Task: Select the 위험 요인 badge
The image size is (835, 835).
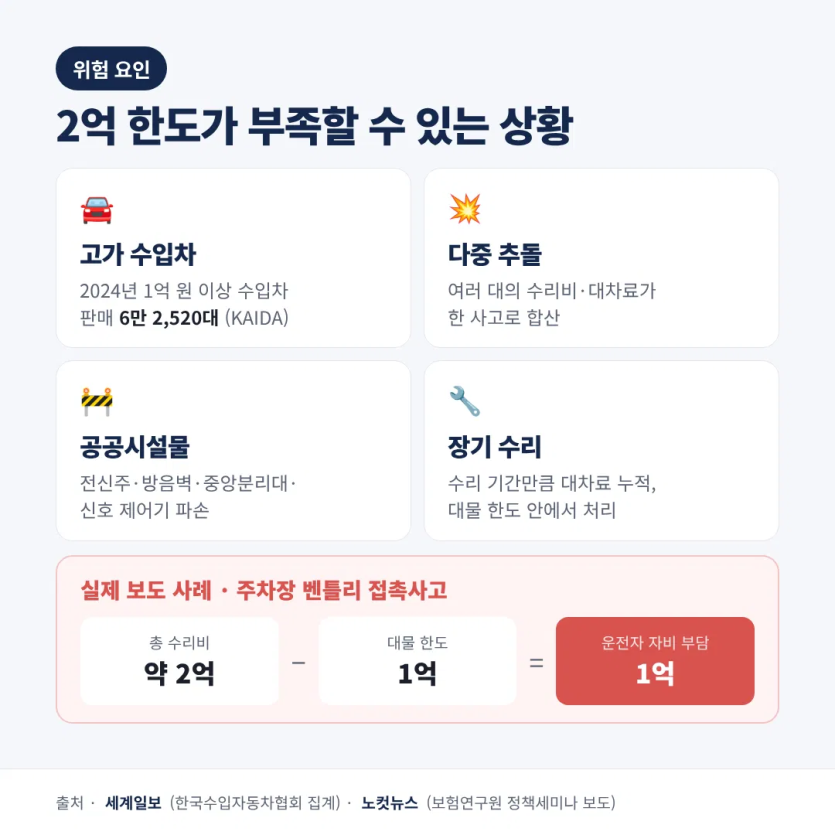Action: point(111,69)
